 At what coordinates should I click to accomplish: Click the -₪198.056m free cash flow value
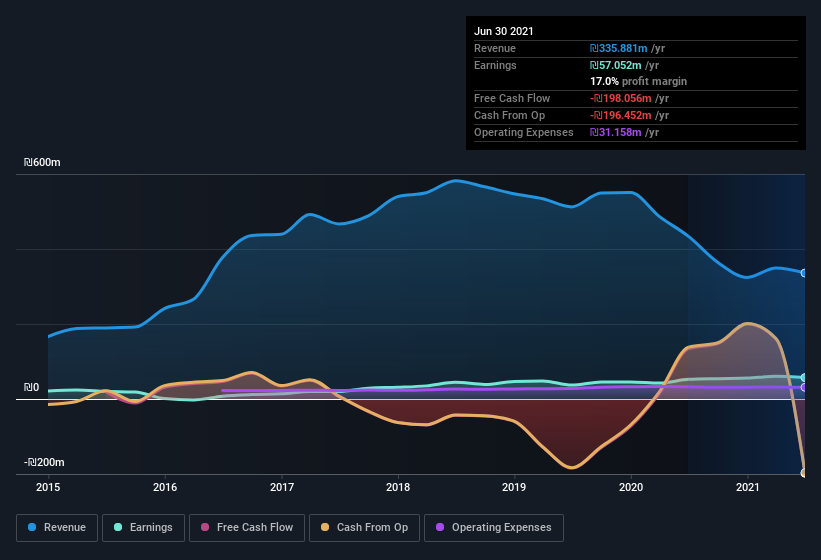(620, 98)
